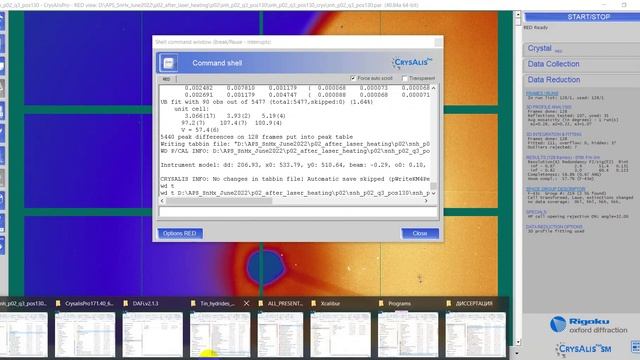Click the 'CRYSALIS INFO' output line
Screen dimensions: 640x360
(294, 179)
